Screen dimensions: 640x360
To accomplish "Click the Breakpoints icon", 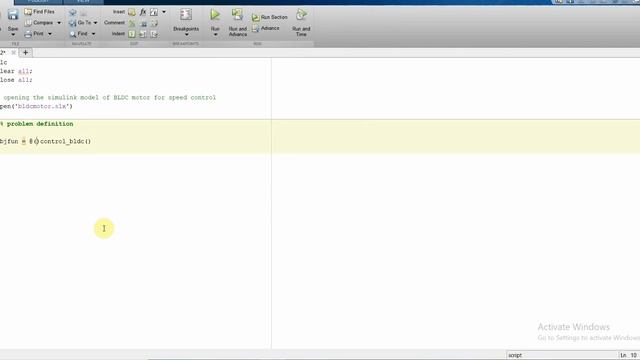I will (186, 15).
